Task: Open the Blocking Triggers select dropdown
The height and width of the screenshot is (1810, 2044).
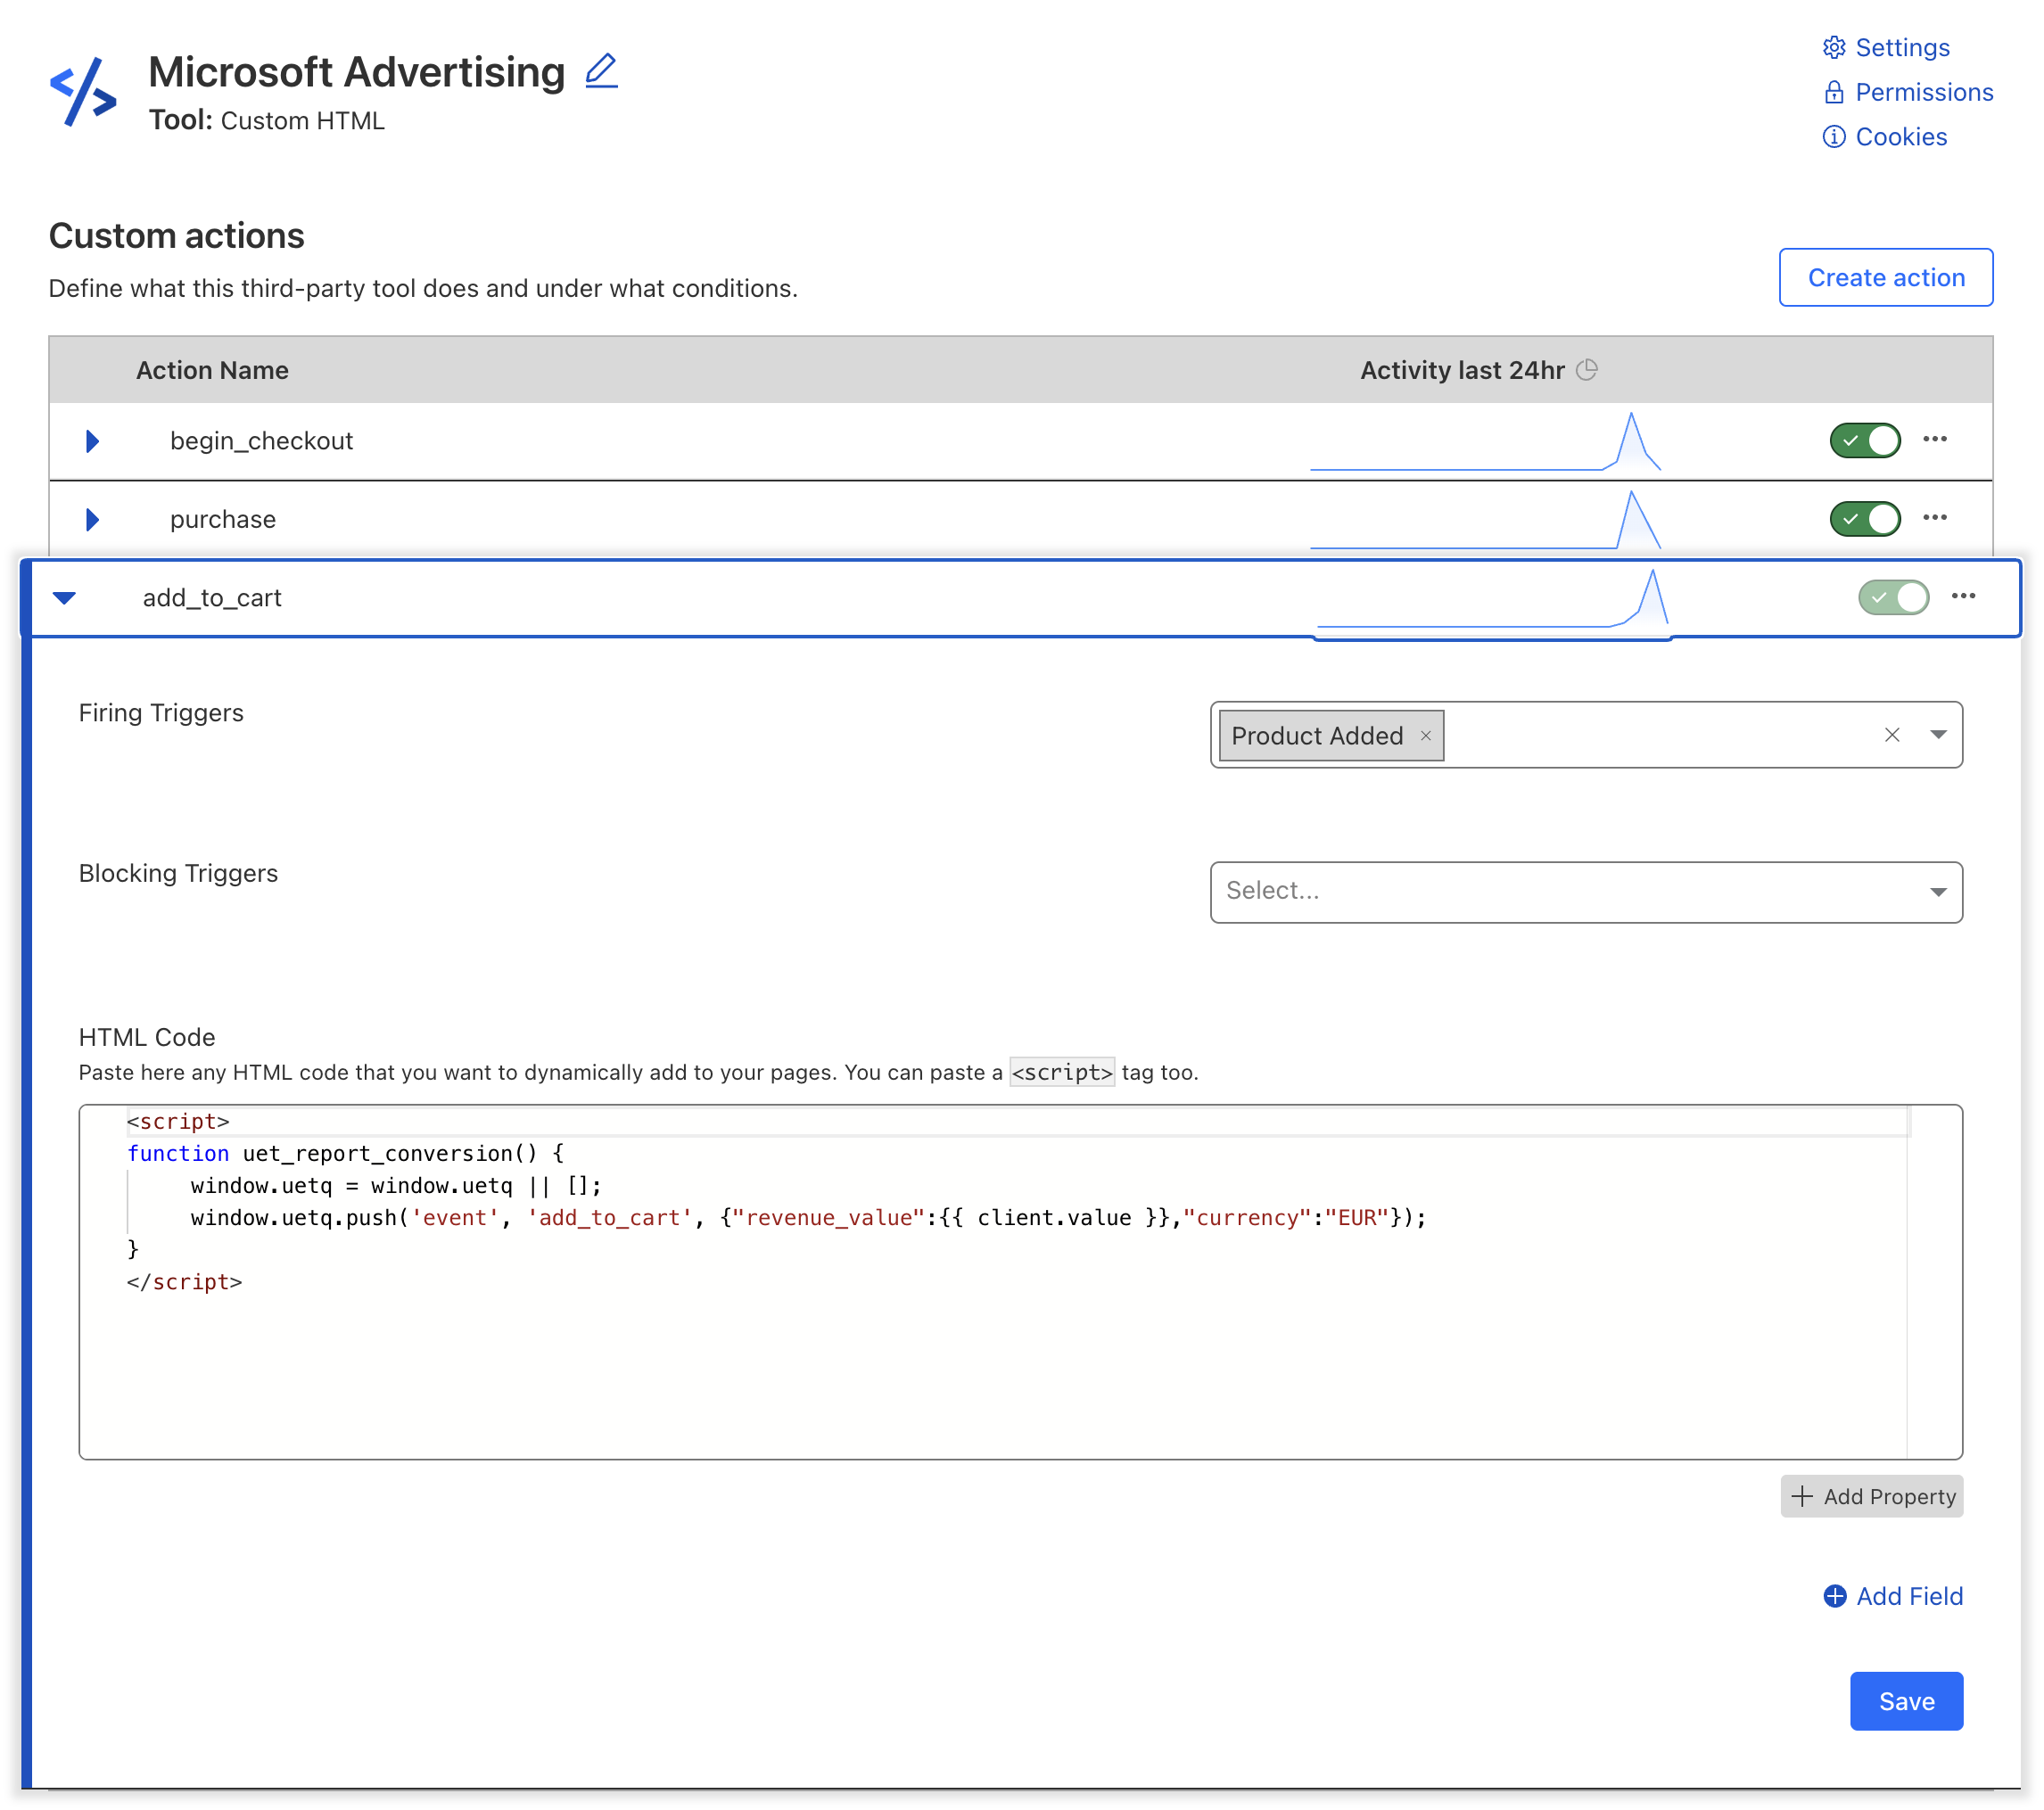Action: coord(1586,891)
